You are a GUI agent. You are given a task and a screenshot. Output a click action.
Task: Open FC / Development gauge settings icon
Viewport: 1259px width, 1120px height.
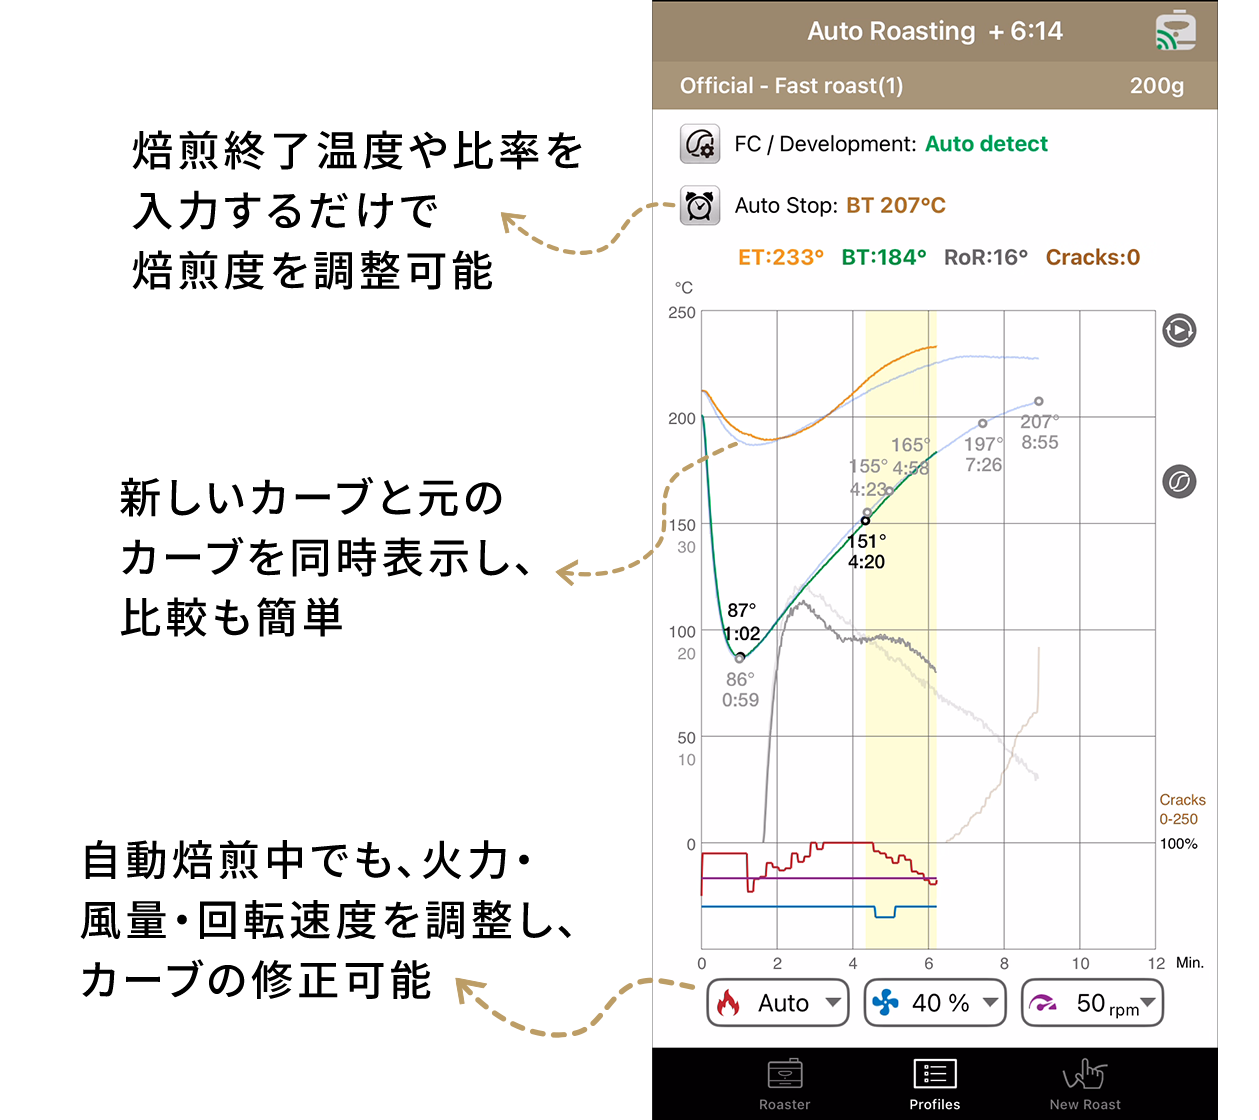point(700,144)
